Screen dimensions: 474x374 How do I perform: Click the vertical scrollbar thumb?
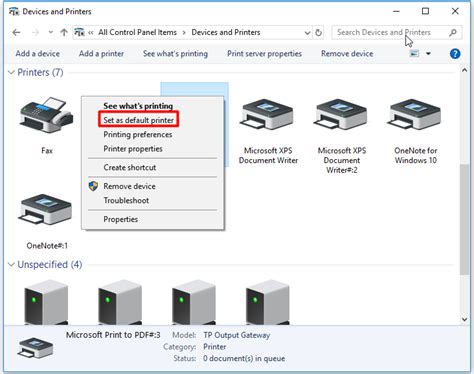click(x=464, y=219)
